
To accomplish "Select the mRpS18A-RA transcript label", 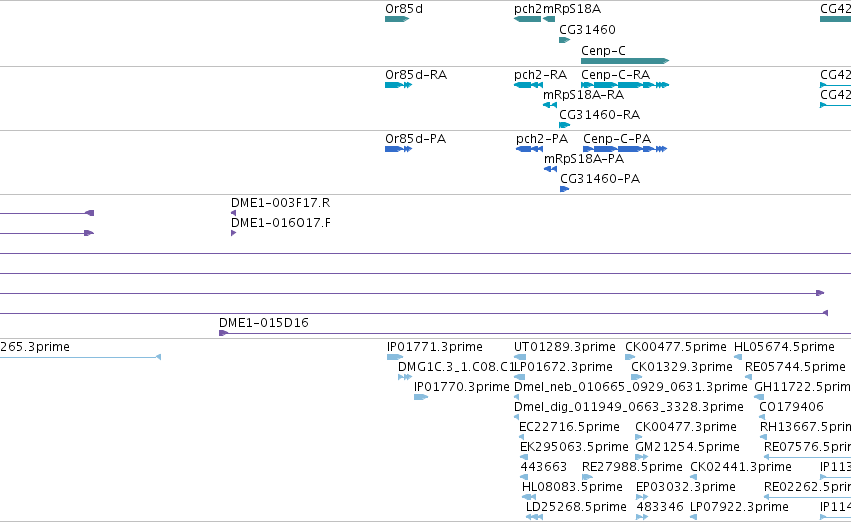I will tap(583, 95).
